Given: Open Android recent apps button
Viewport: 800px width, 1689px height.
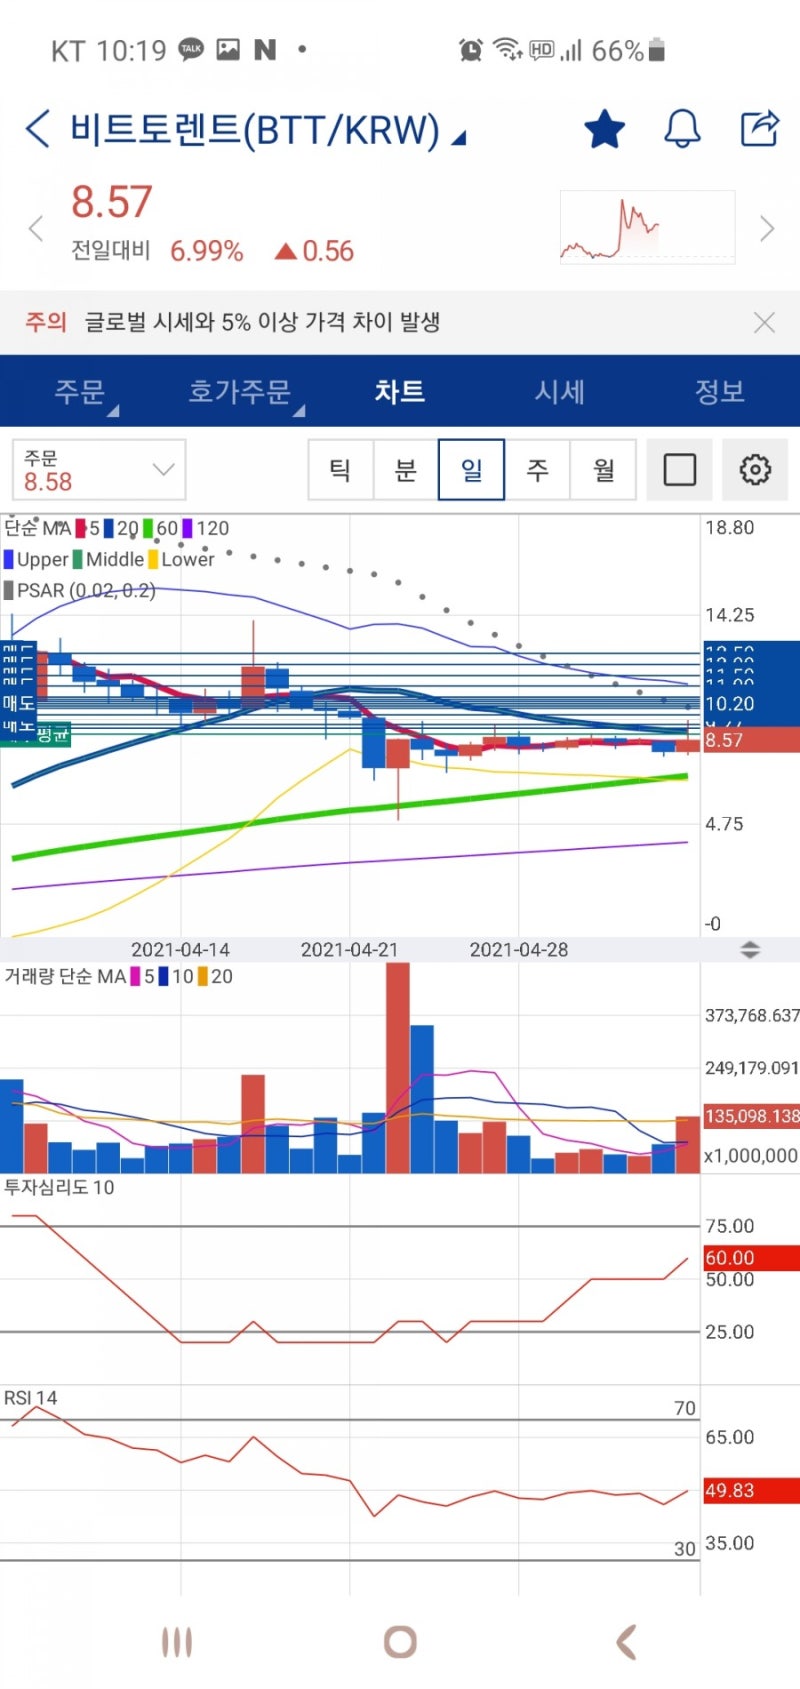Looking at the screenshot, I should (177, 1642).
